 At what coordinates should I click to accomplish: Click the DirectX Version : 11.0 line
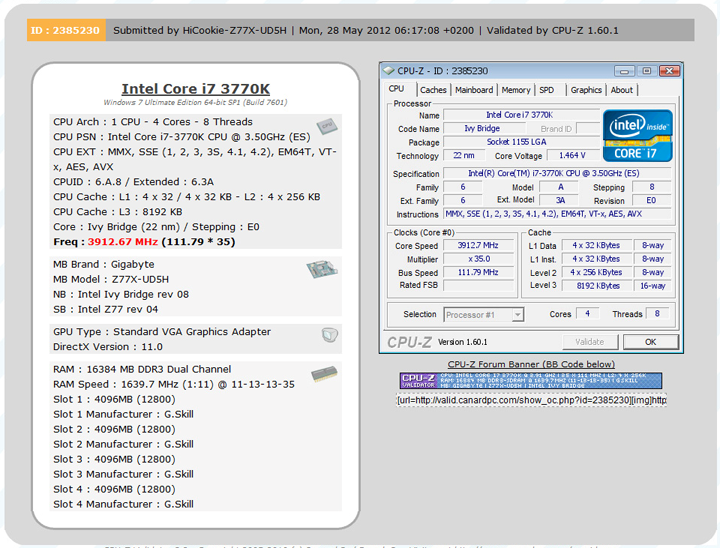click(108, 347)
